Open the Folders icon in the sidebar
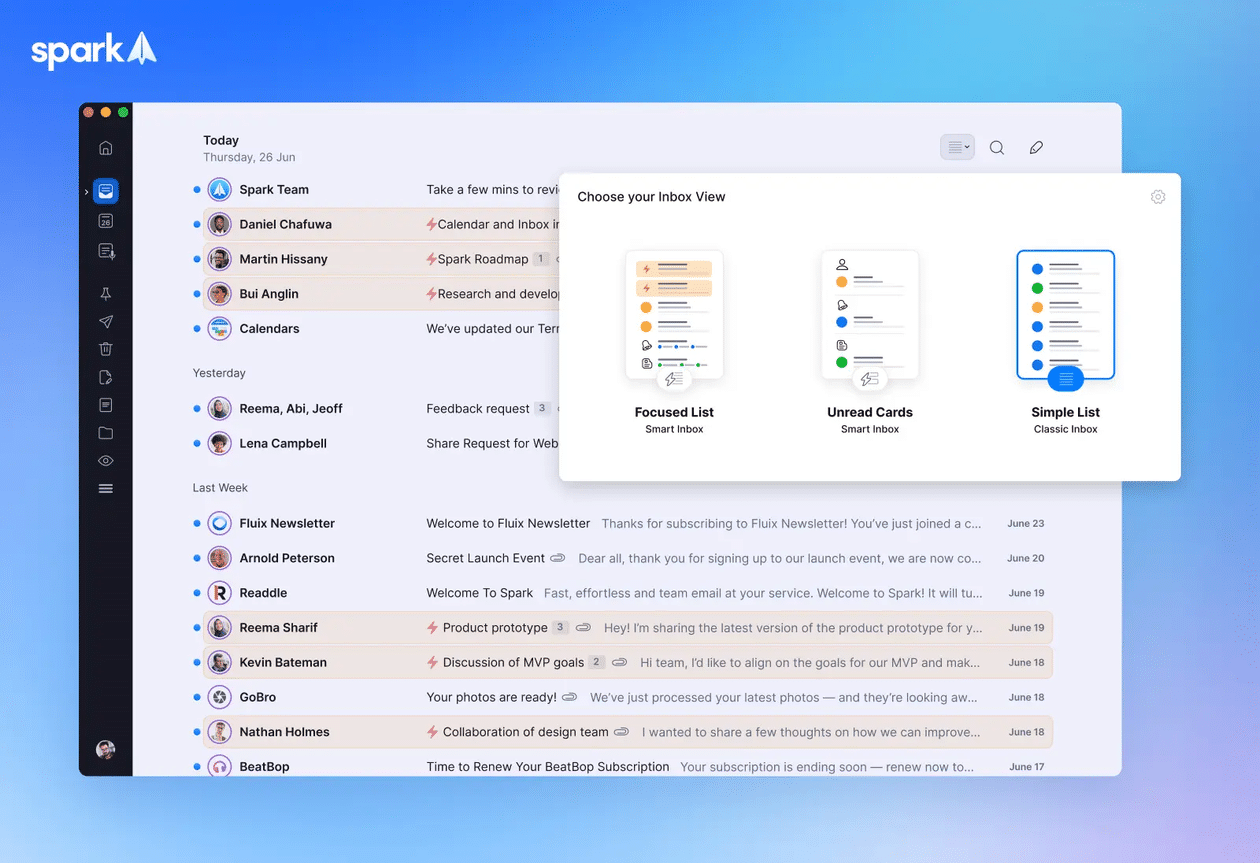Screen dimensions: 1260x863 [106, 433]
